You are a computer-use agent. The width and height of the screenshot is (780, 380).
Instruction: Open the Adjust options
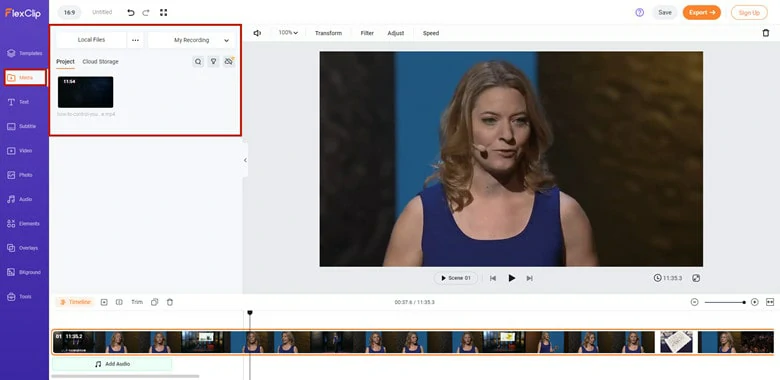click(396, 33)
